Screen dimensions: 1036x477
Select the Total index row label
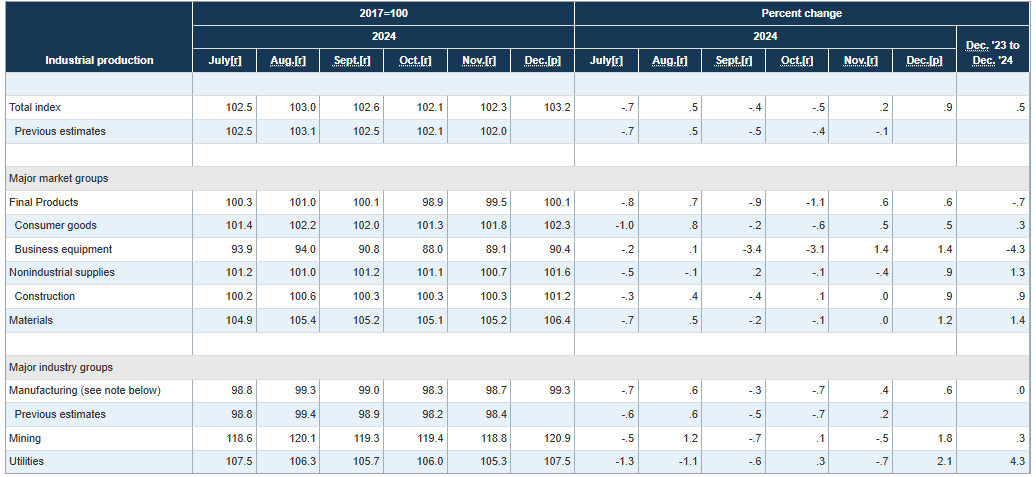coord(35,107)
